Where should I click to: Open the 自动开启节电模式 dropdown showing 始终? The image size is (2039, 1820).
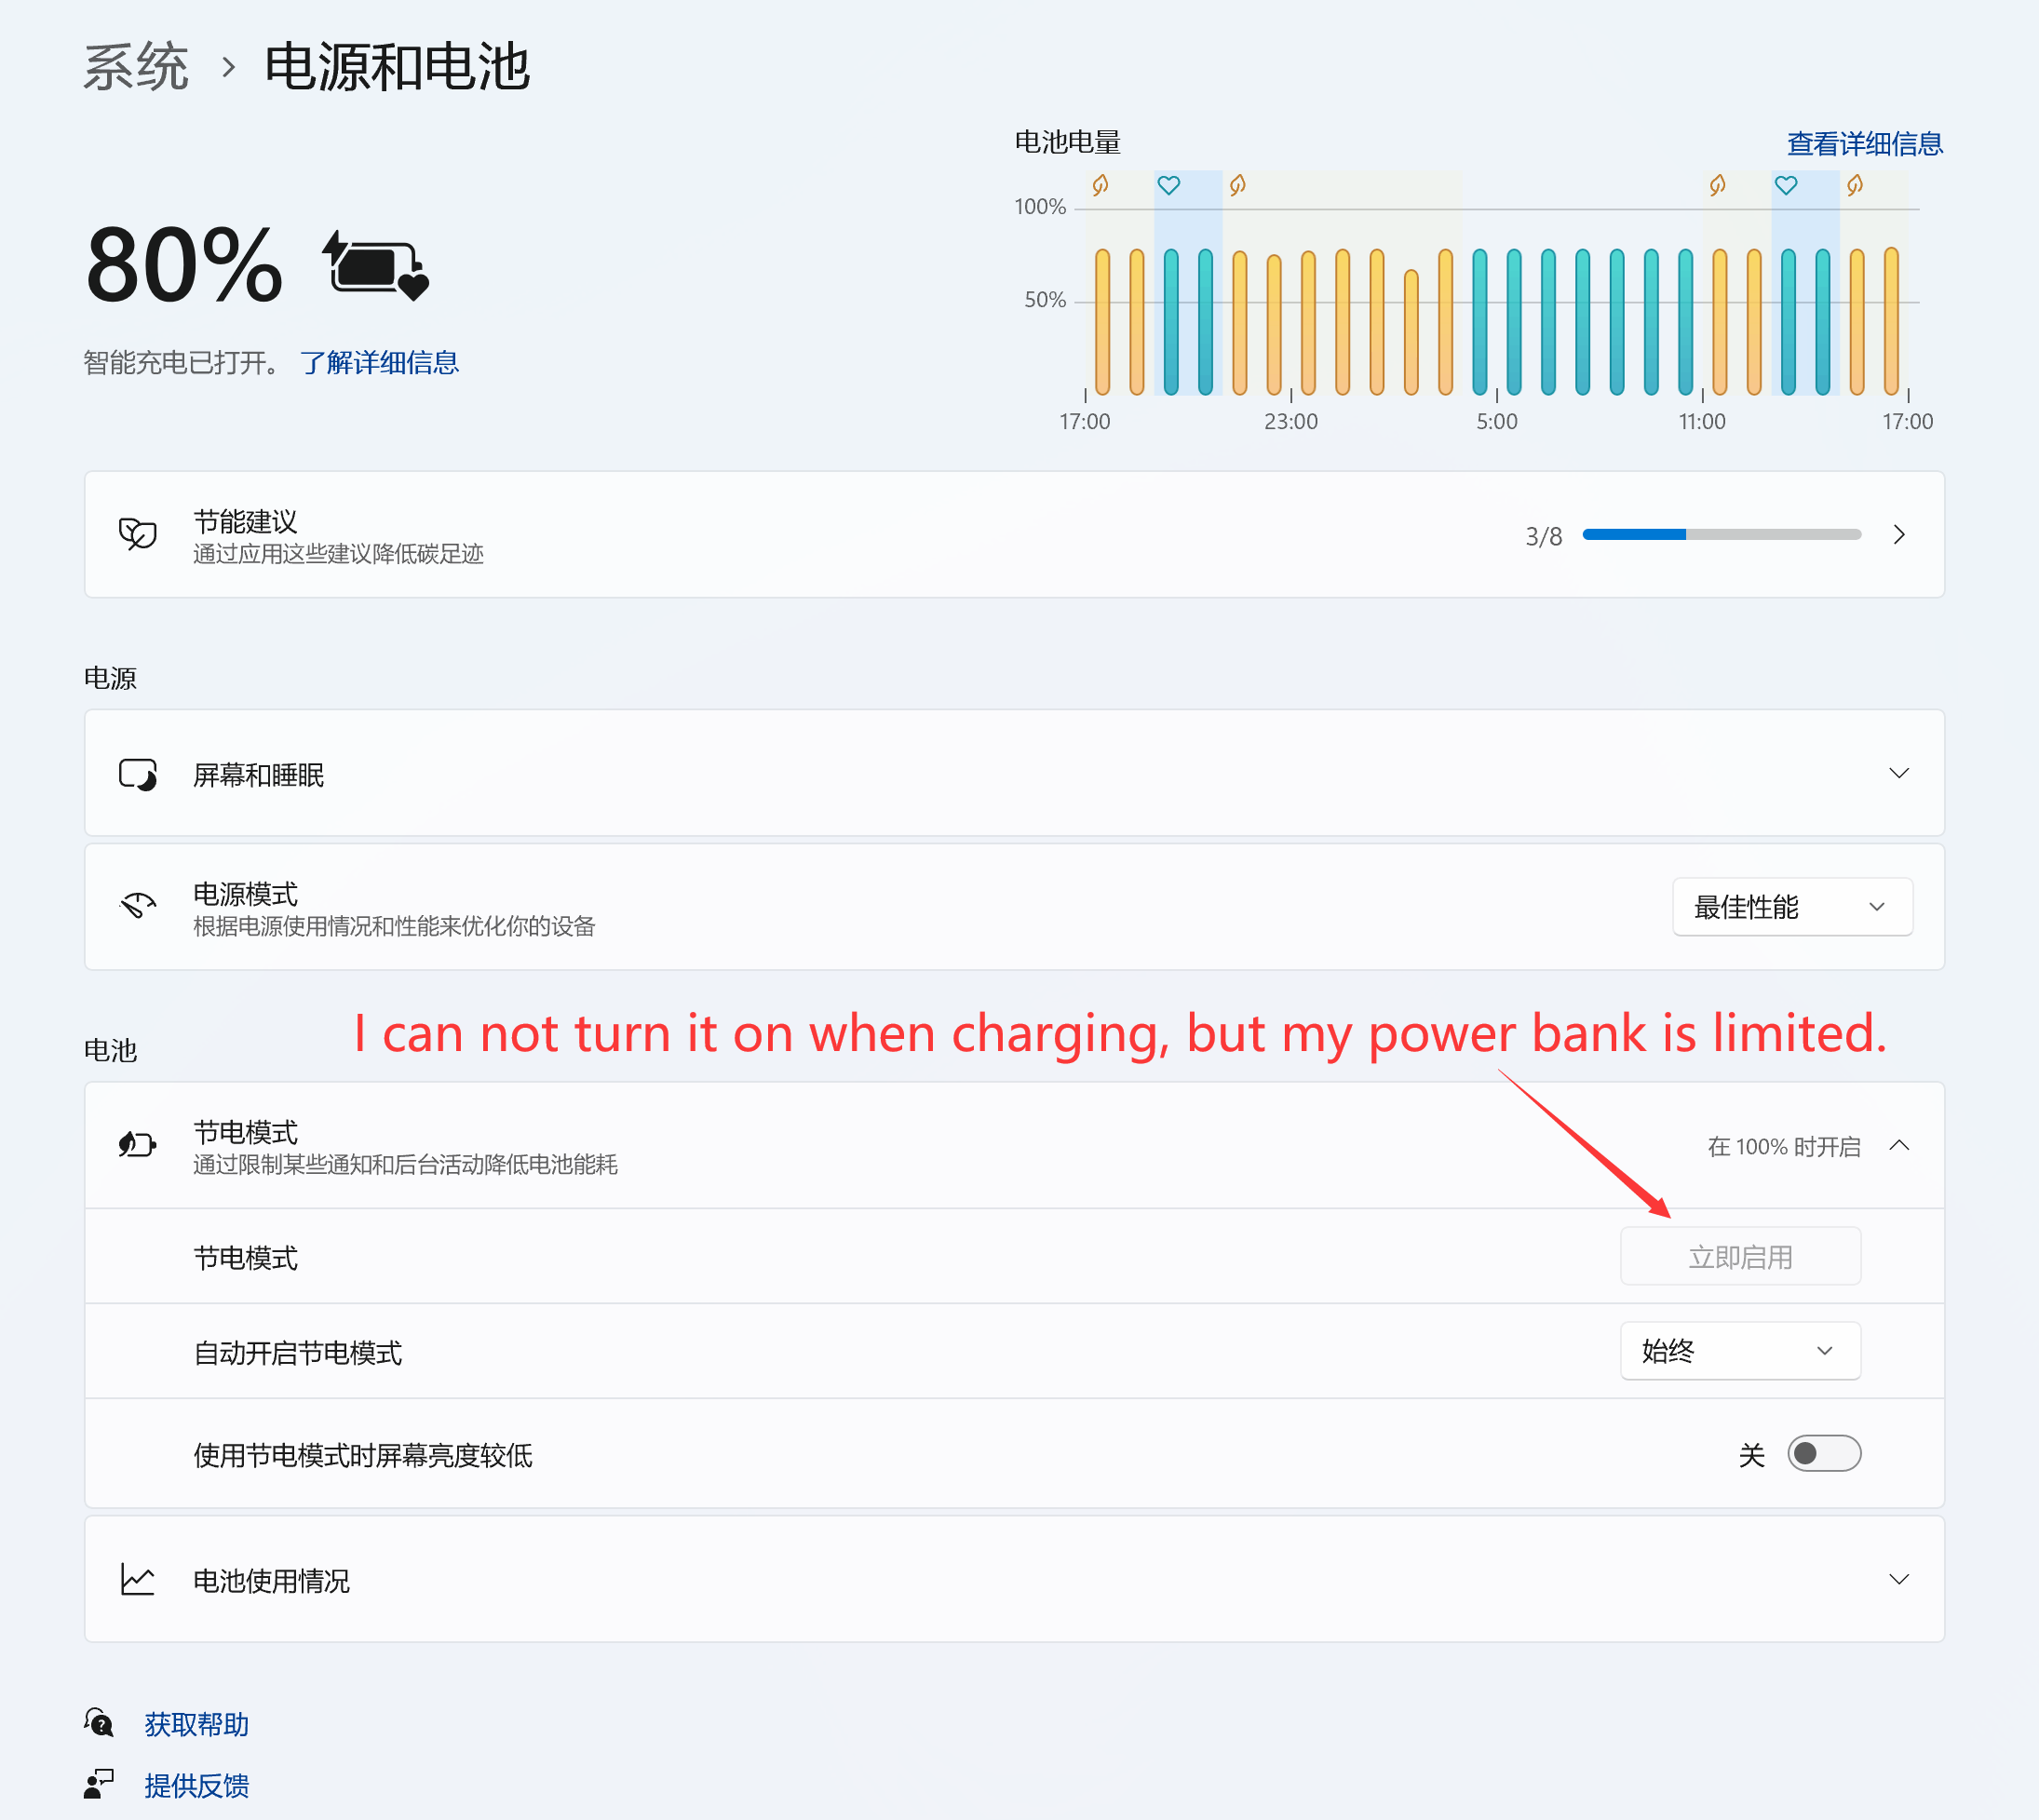[1740, 1351]
